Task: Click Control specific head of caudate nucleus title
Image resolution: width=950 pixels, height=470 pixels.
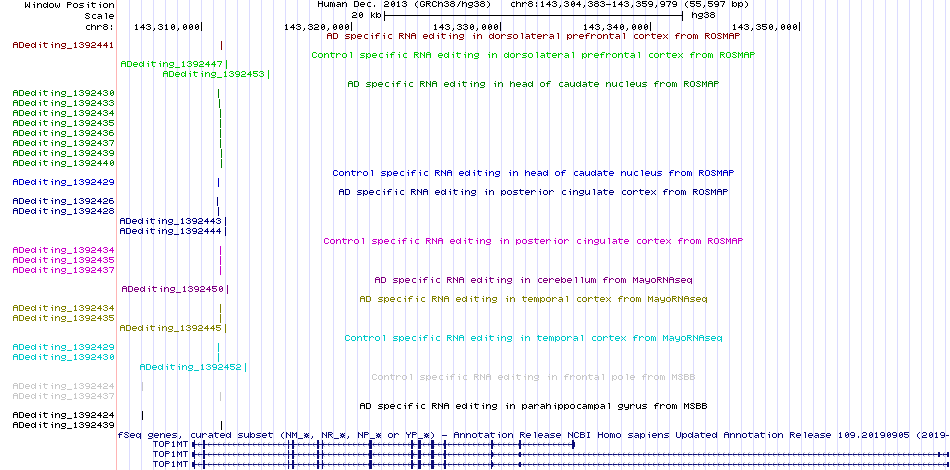Action: pyautogui.click(x=533, y=173)
